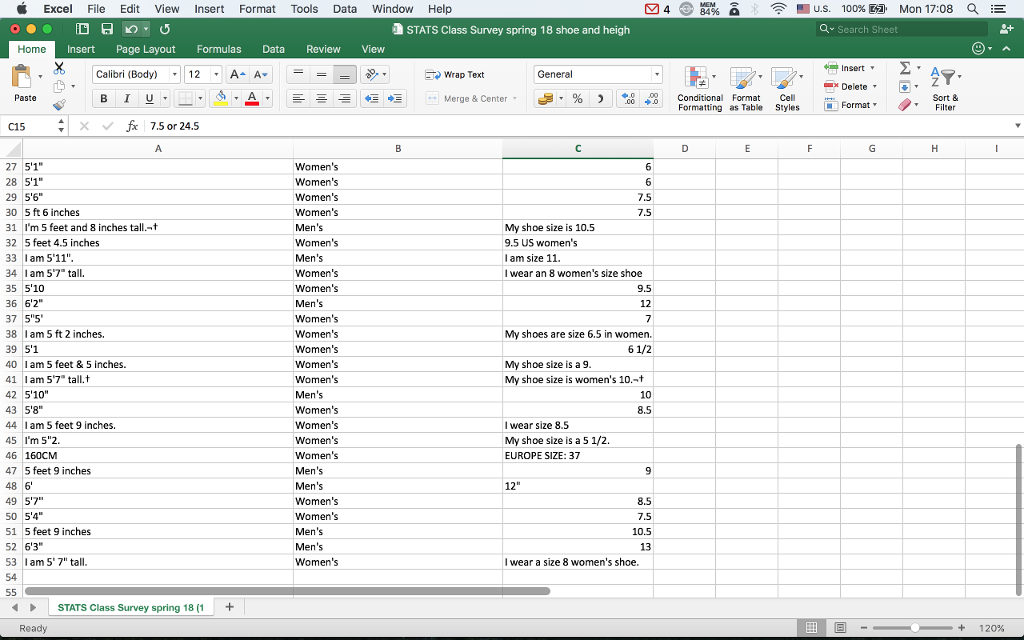Open the General number format dropdown

(x=657, y=74)
